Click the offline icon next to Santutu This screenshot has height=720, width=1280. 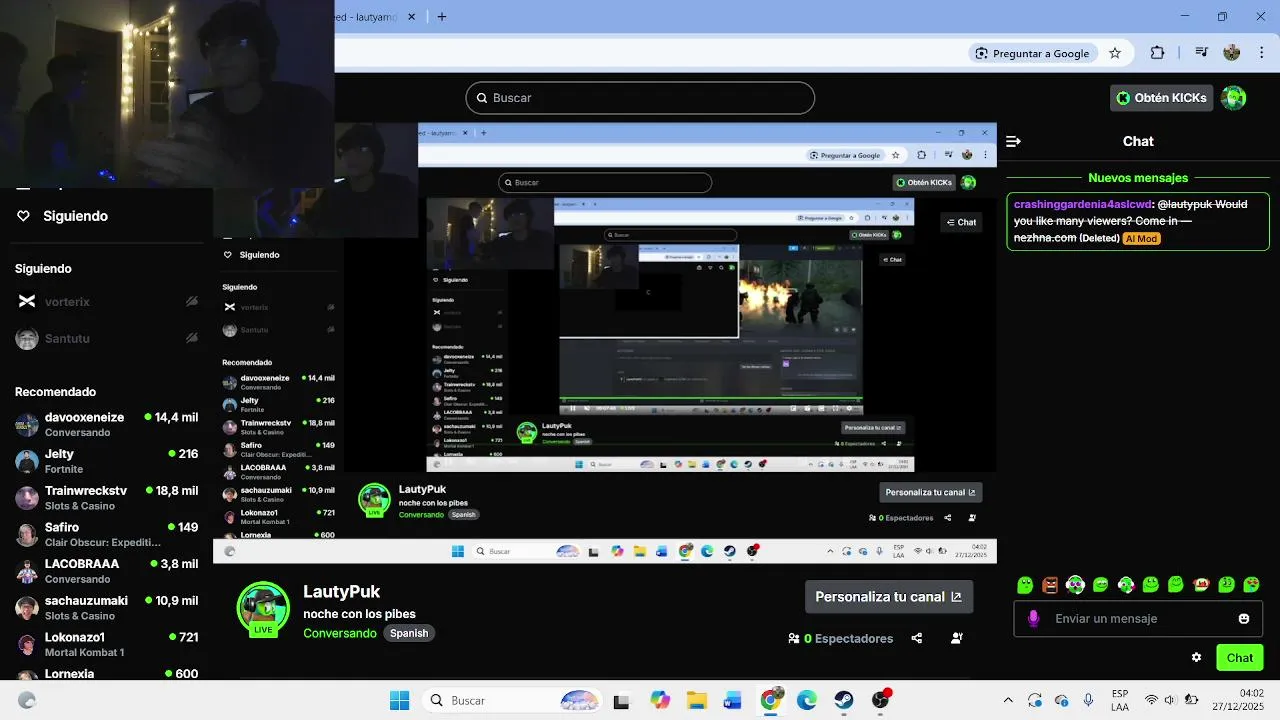click(192, 339)
